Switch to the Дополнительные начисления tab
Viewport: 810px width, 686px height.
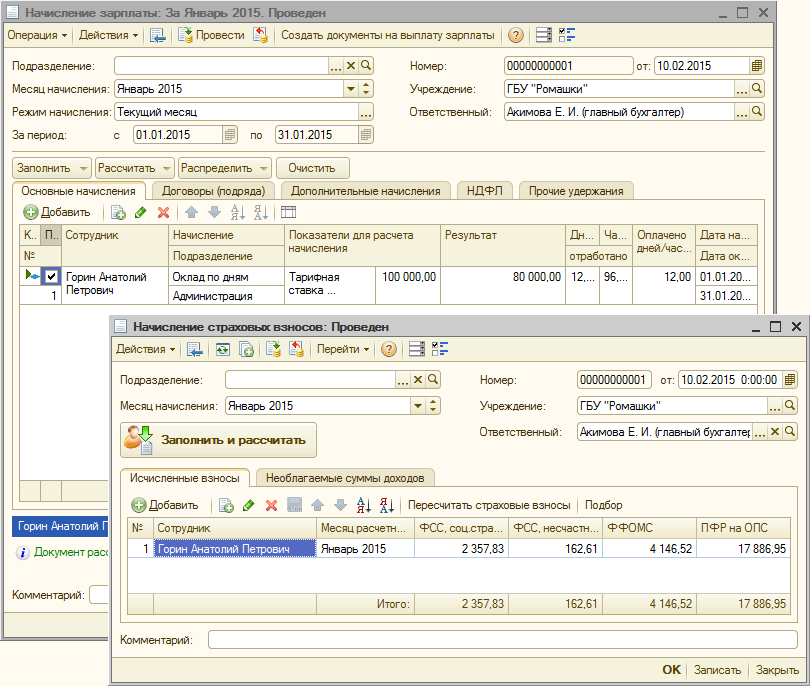(365, 191)
